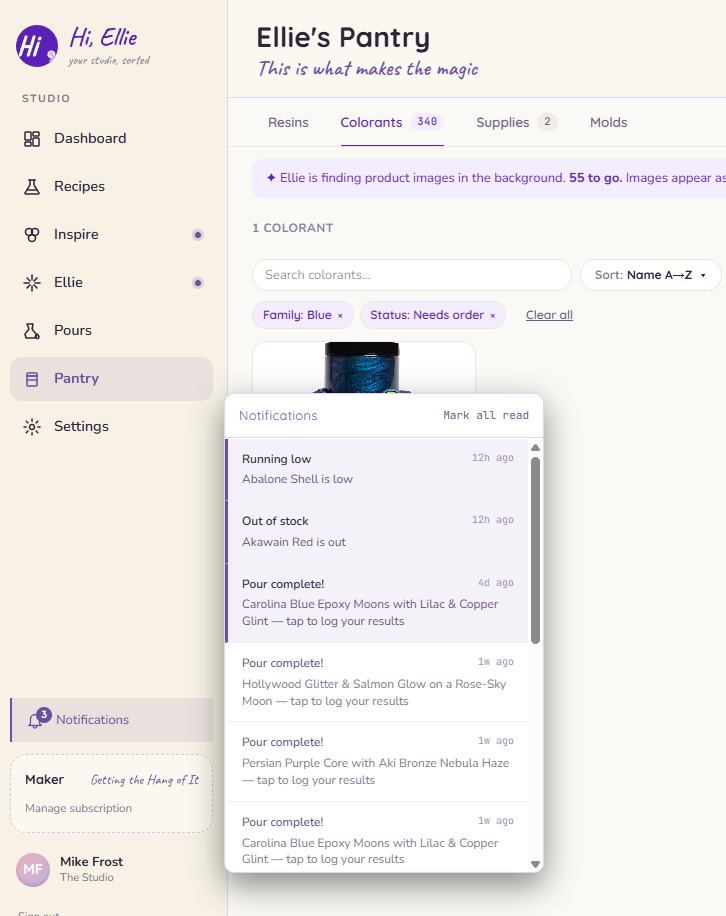This screenshot has height=916, width=726.
Task: Remove the Family: Blue filter chip
Action: pyautogui.click(x=340, y=315)
